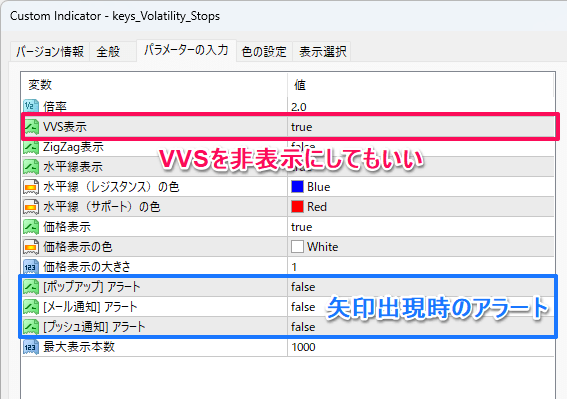Viewport: 567px width, 399px height.
Task: Change the false value of [プッシュ通知] アラート
Action: pos(303,327)
